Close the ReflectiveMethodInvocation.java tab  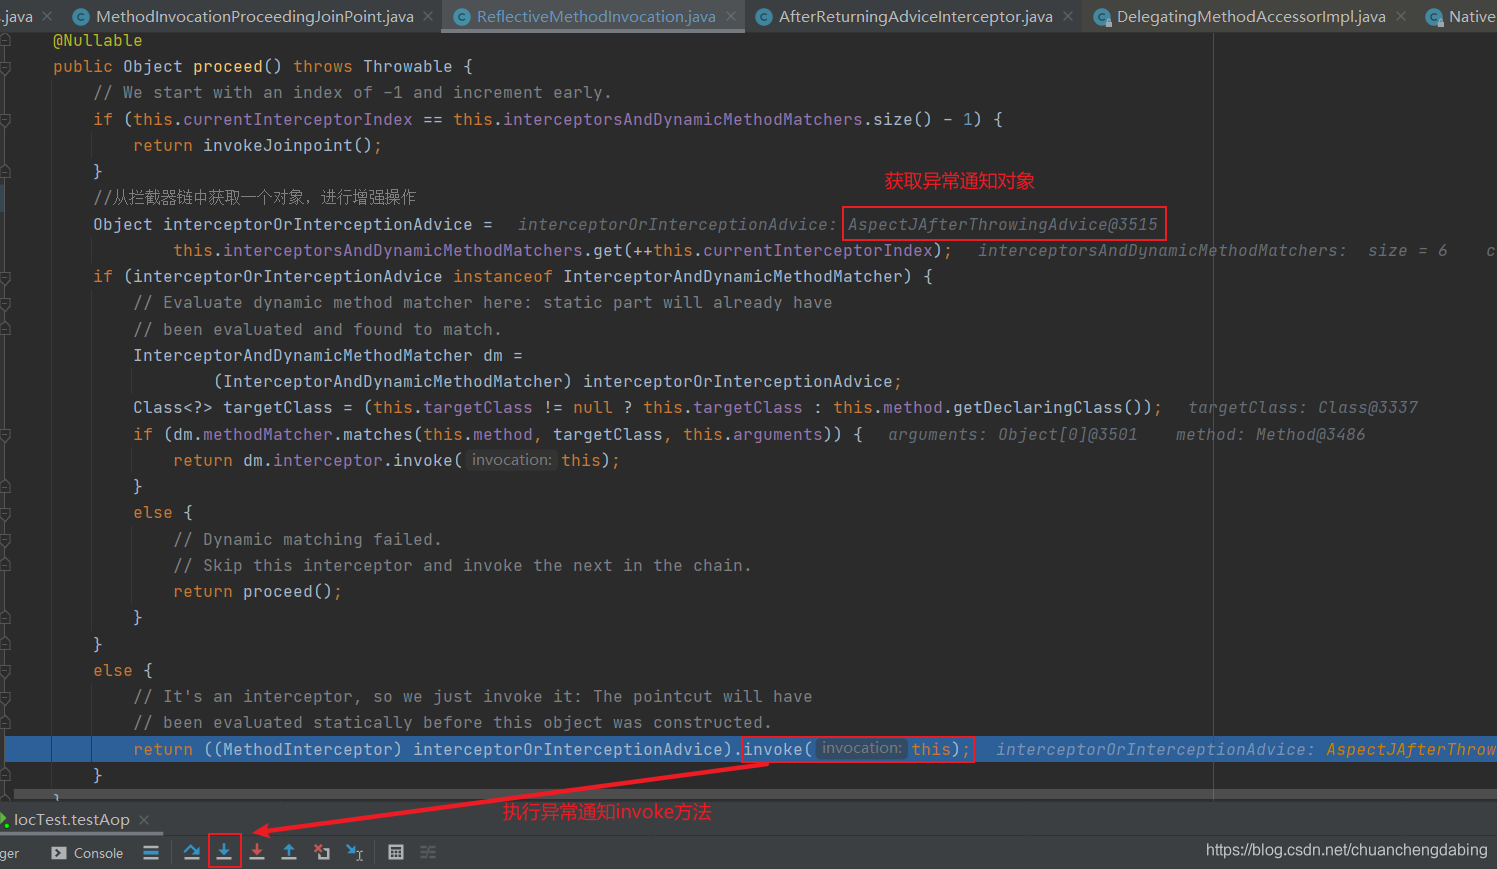(731, 17)
